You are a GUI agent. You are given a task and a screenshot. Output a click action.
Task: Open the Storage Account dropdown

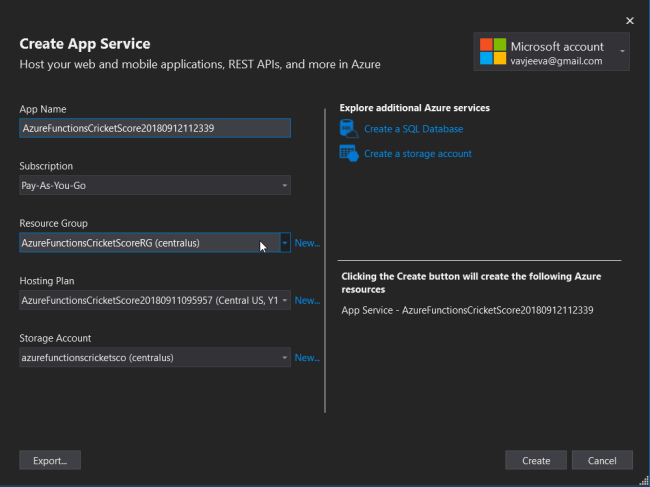155,357
